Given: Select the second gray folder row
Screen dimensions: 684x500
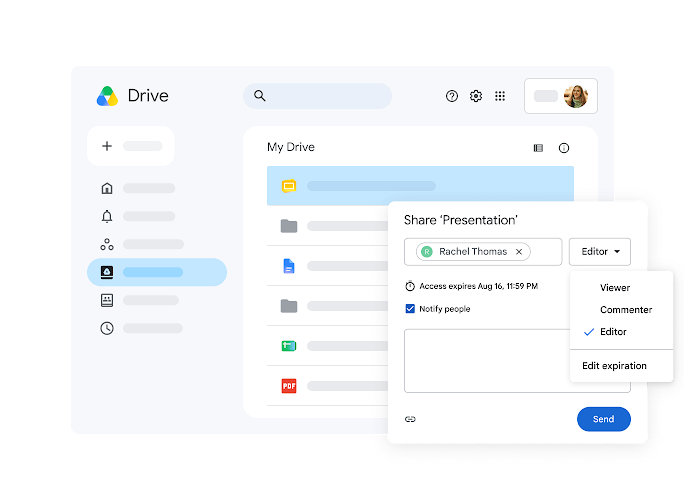Looking at the screenshot, I should [328, 306].
